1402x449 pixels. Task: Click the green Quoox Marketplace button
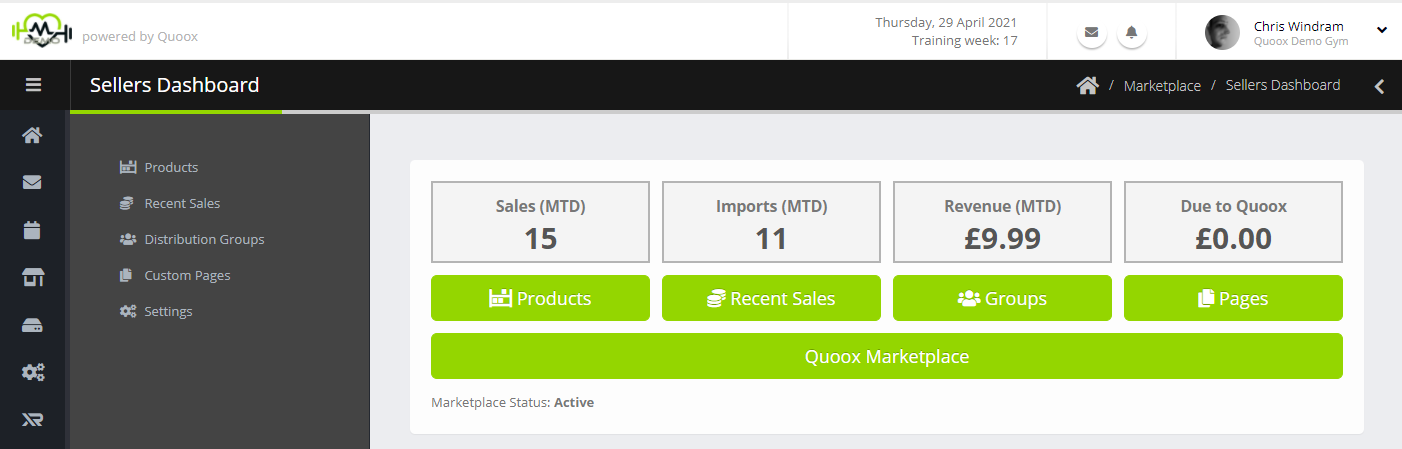(887, 356)
